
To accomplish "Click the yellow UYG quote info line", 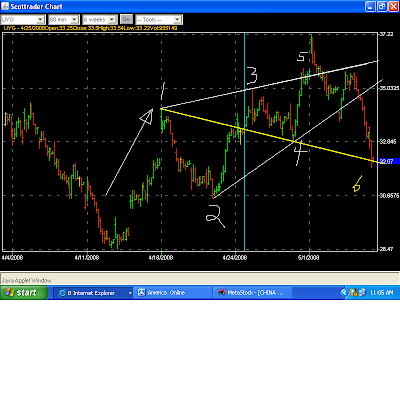I will tap(90, 28).
